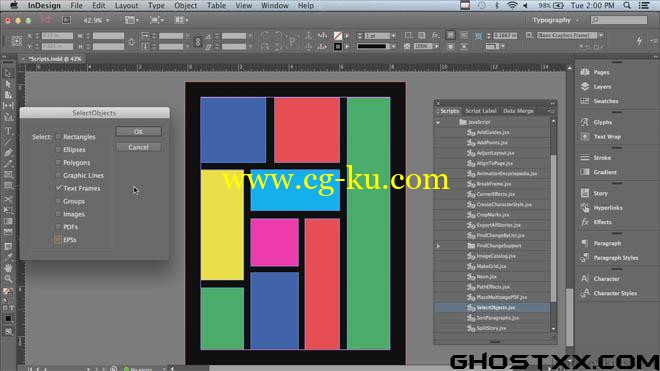Select the Pen tool
Image resolution: width=660 pixels, height=371 pixels.
[8, 152]
